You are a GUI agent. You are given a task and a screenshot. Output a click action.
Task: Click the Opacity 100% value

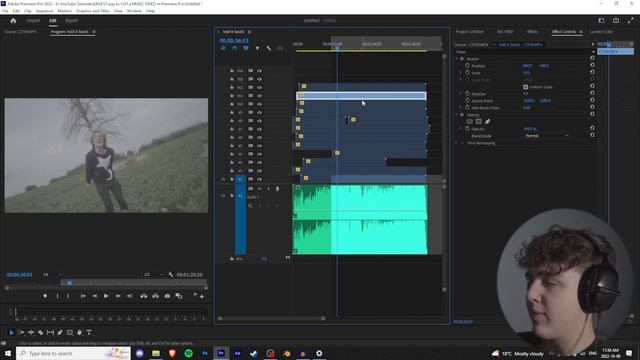tap(530, 129)
